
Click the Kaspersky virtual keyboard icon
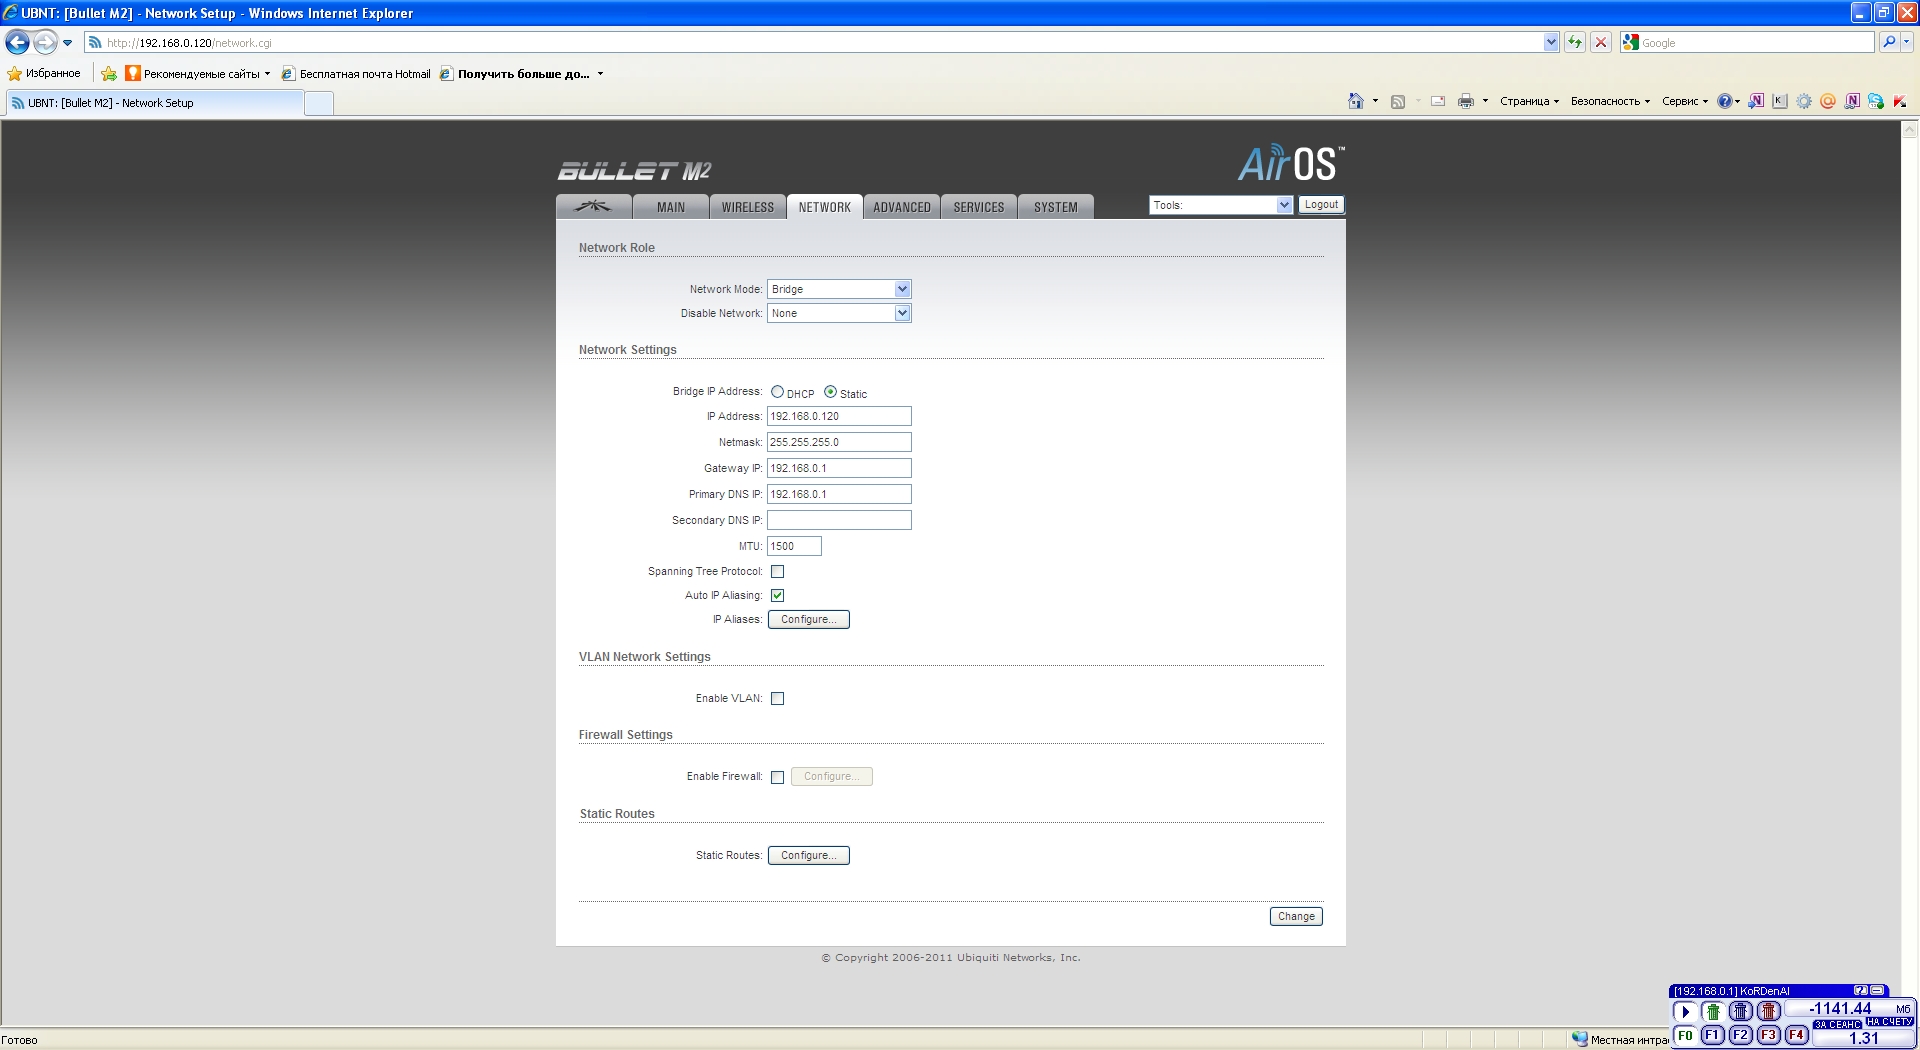tap(1780, 101)
